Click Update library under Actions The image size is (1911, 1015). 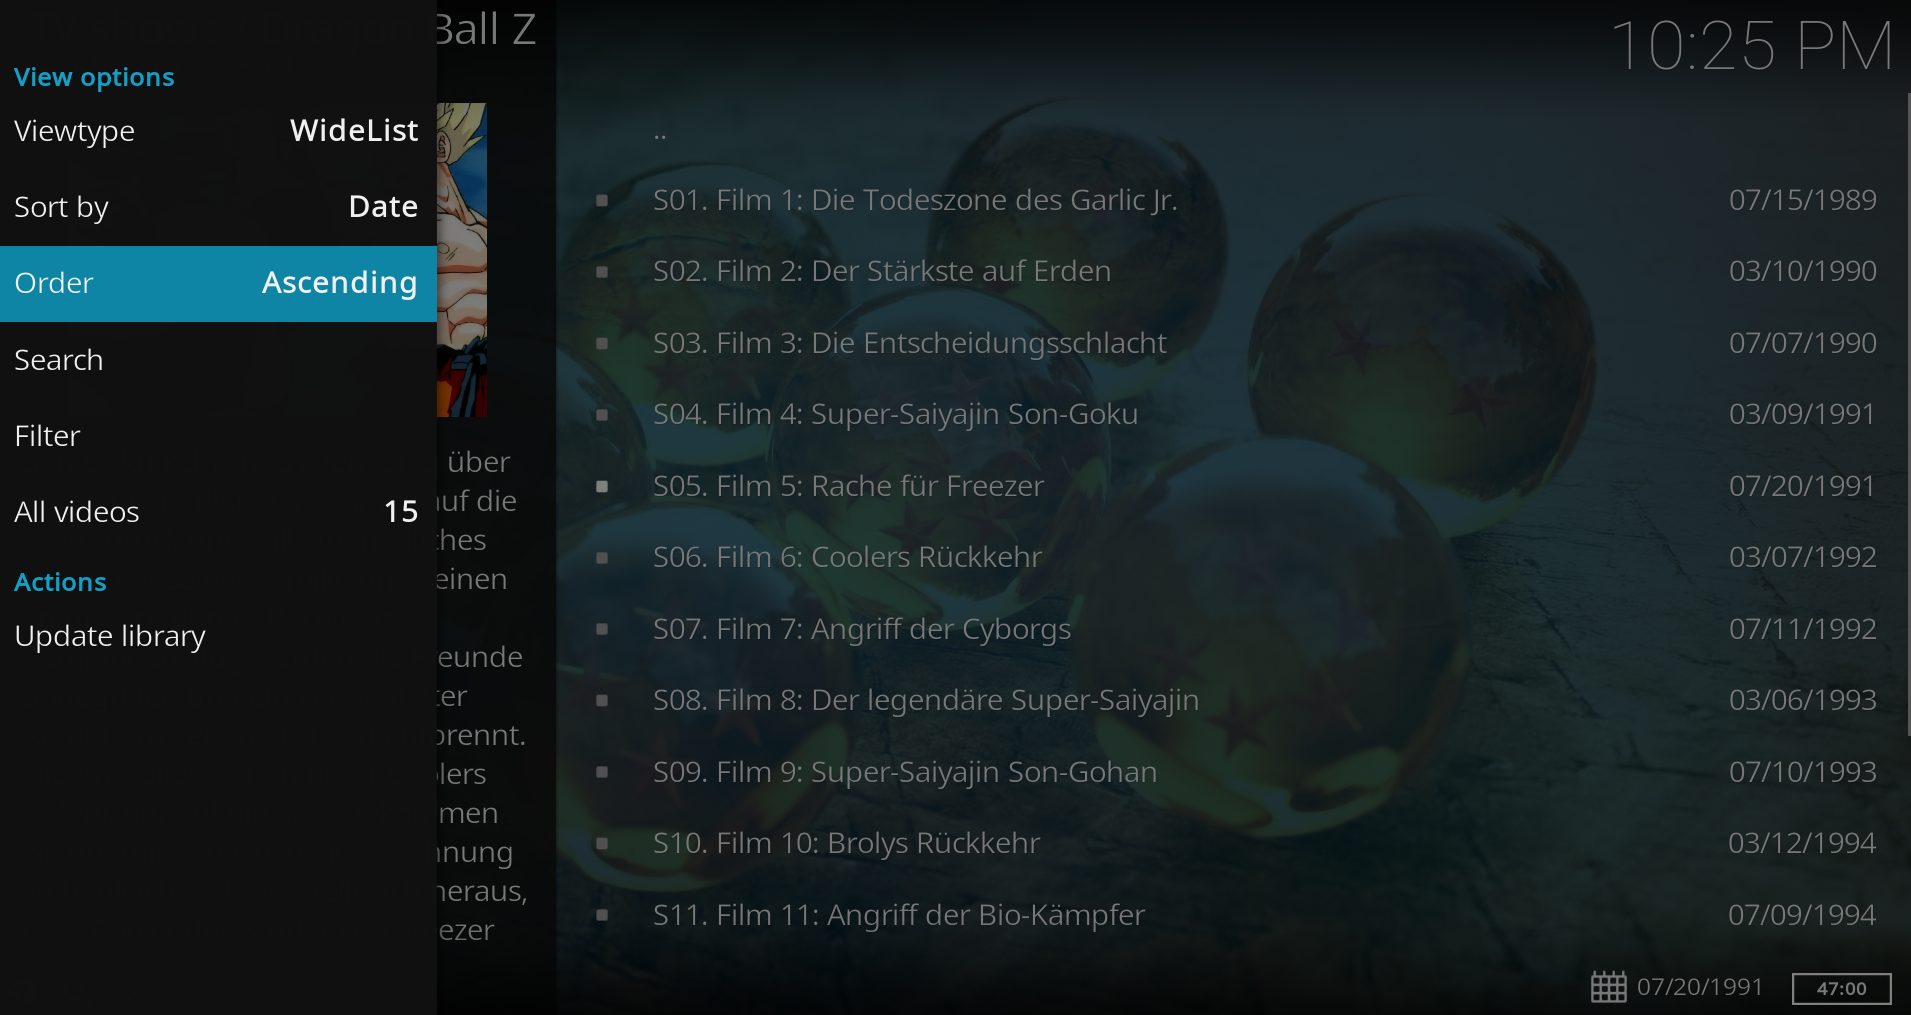click(x=218, y=636)
